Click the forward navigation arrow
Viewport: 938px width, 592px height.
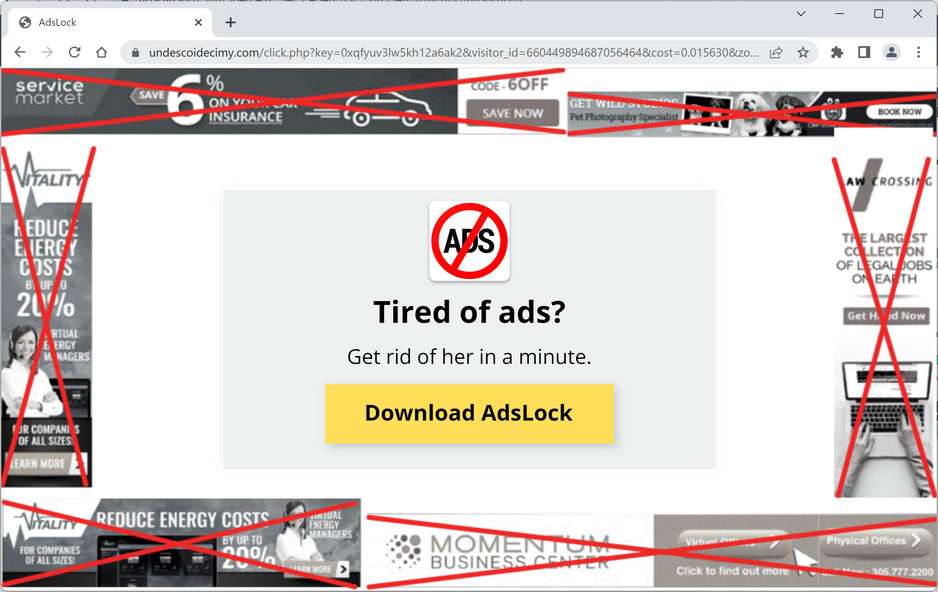[x=47, y=53]
